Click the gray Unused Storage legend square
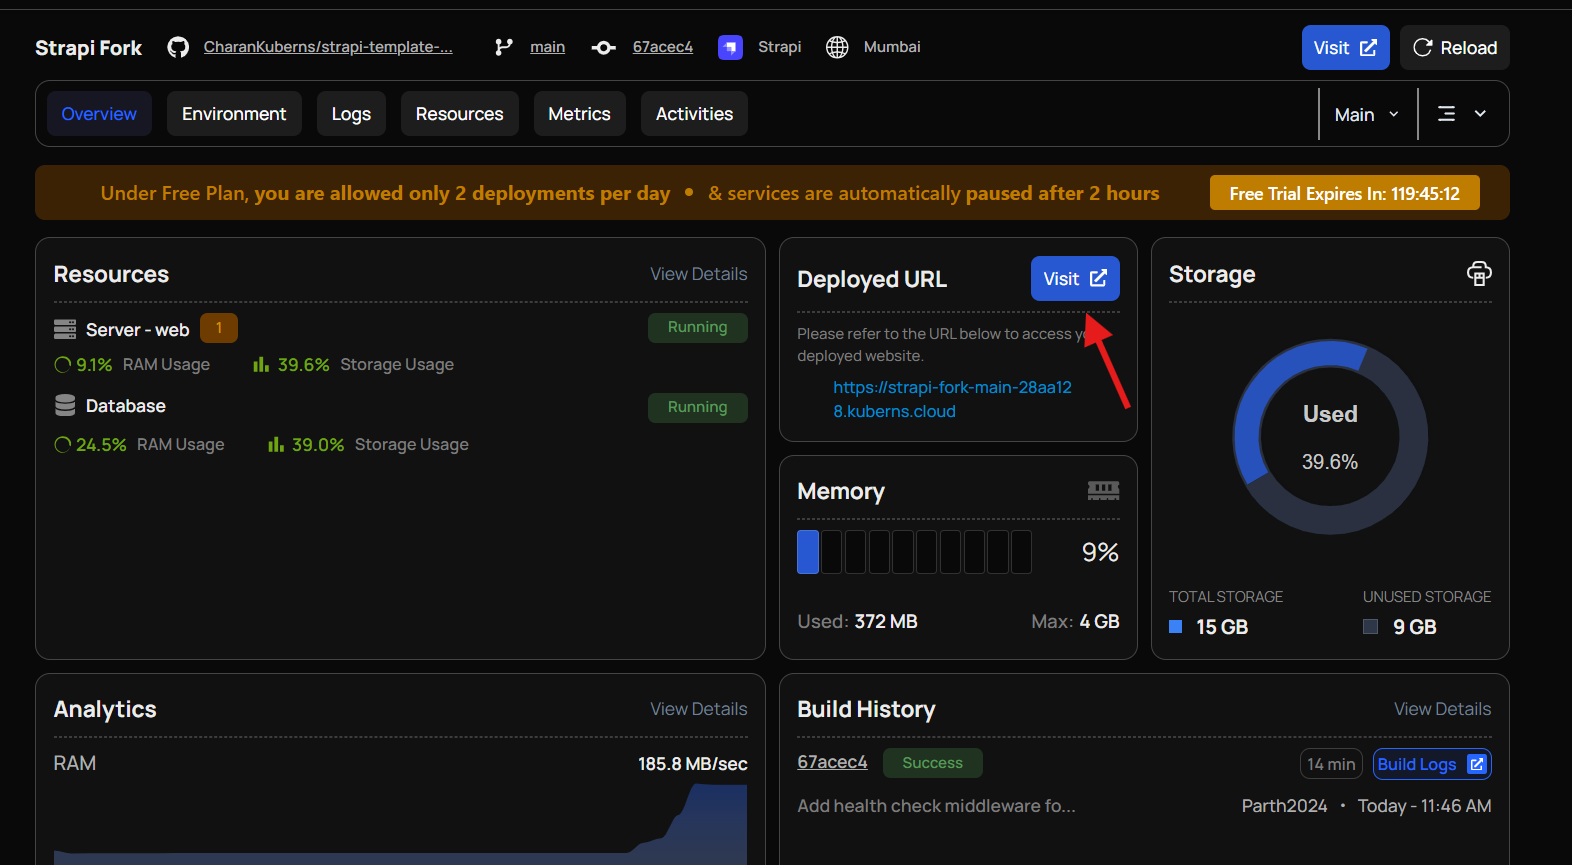 [x=1370, y=627]
